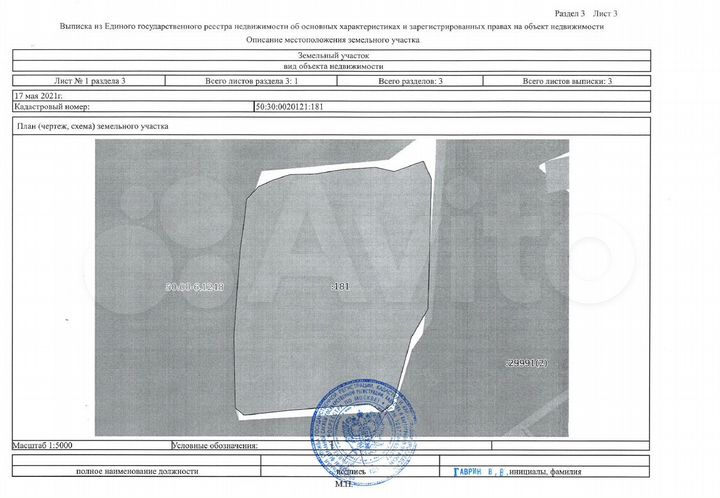Click the Всего разделов: 3 cell
Image resolution: width=720 pixels, height=498 pixels.
[x=410, y=81]
